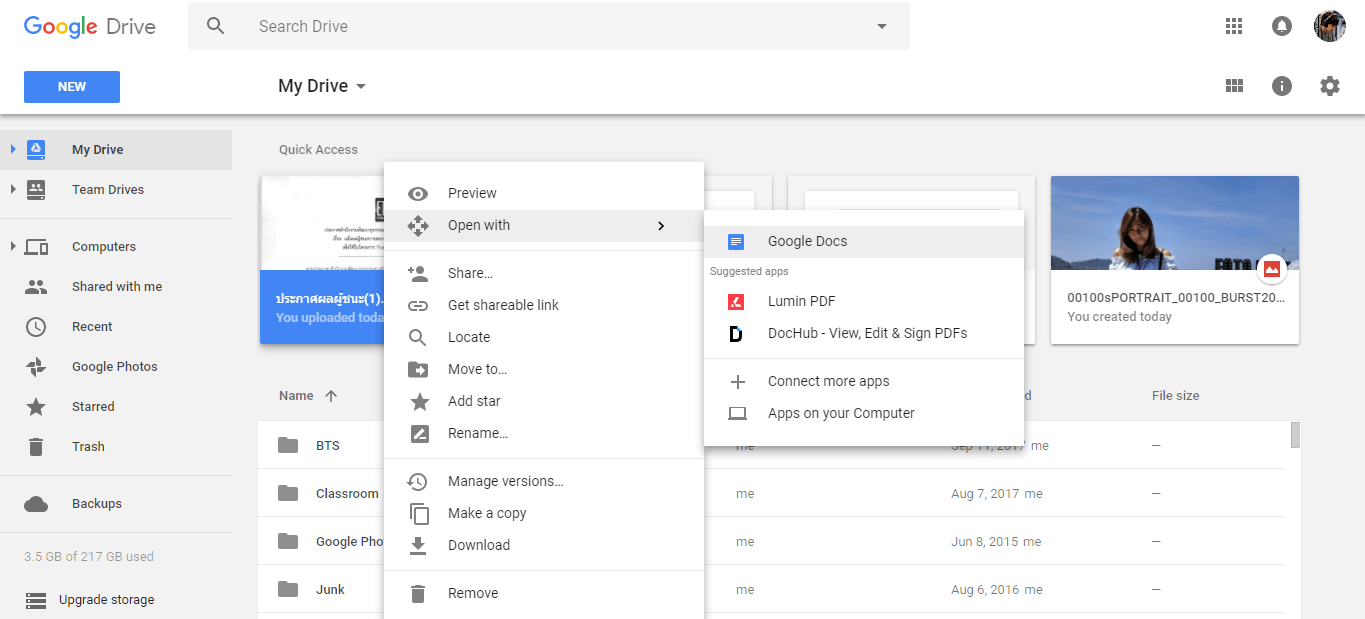This screenshot has height=619, width=1365.
Task: Select Preview from the context menu
Action: coord(472,192)
